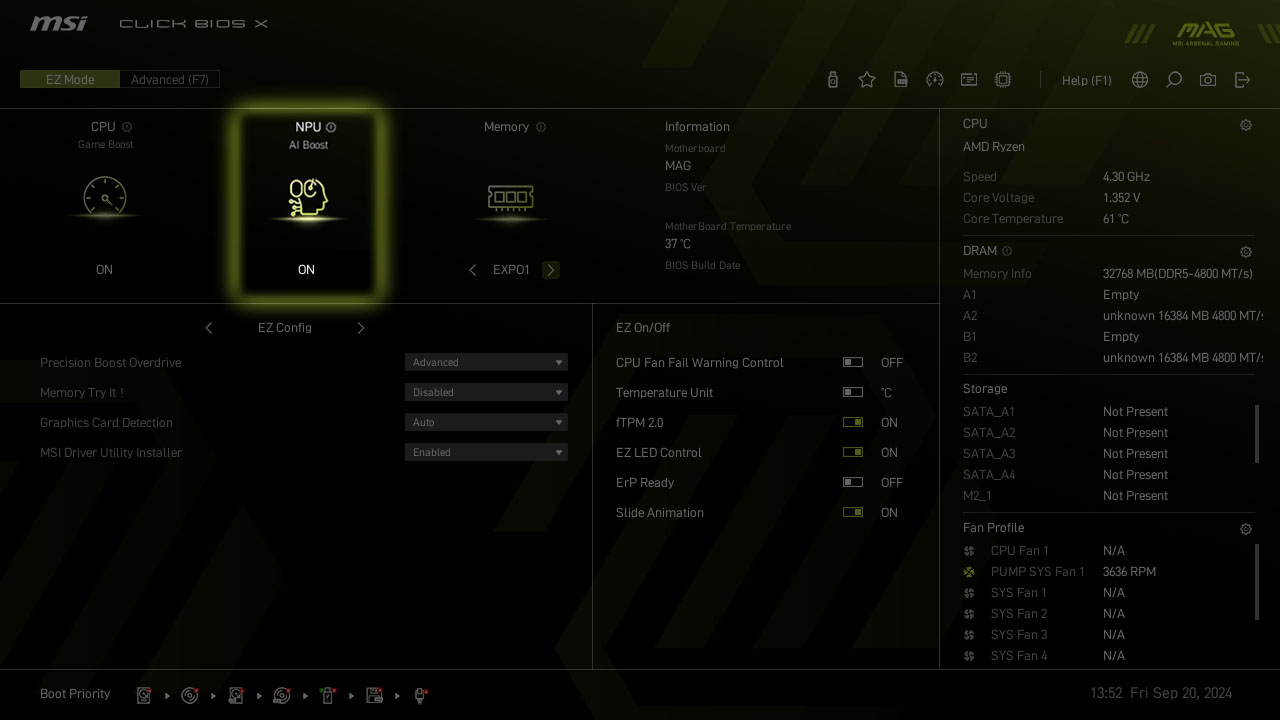Disable the fTPM 2.0 toggle

click(x=853, y=423)
